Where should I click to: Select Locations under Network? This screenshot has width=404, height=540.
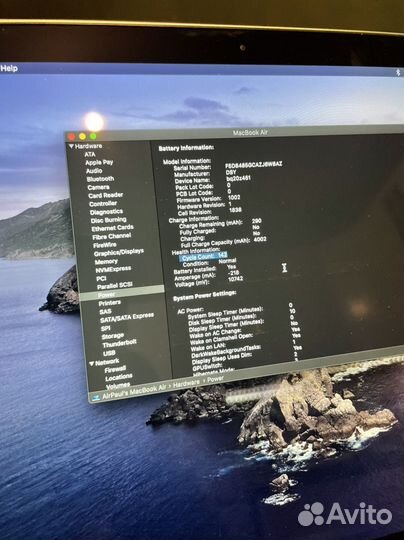click(118, 378)
